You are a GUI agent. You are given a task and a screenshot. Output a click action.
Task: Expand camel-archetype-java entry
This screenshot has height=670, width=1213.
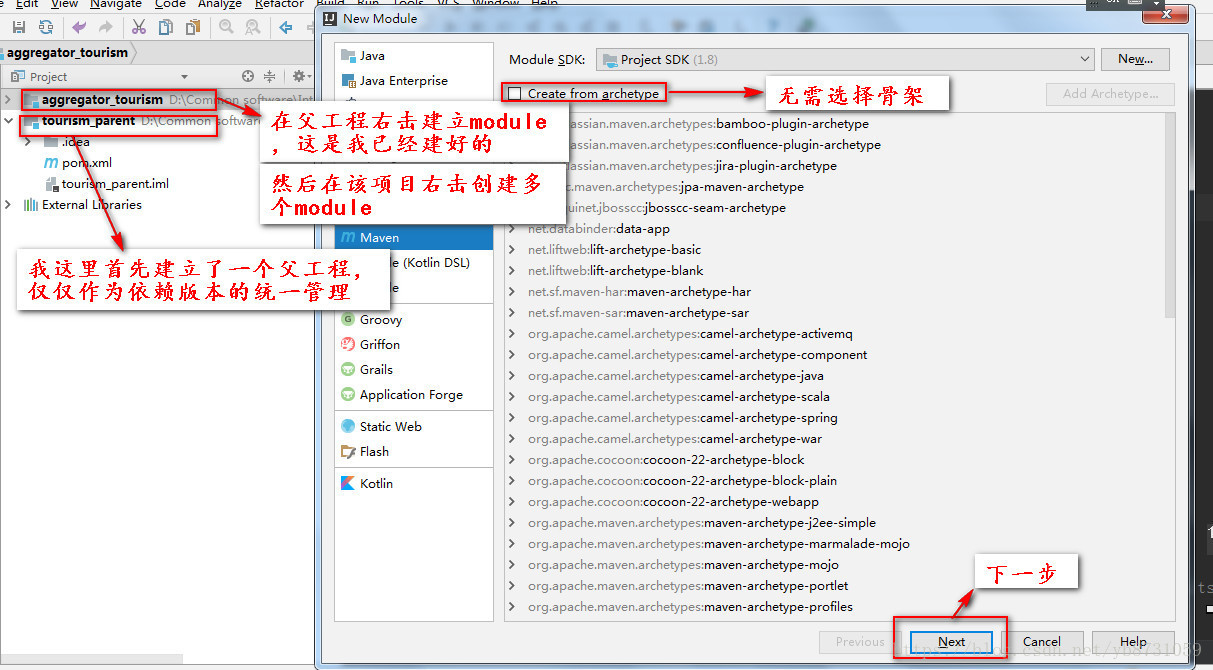click(x=513, y=376)
